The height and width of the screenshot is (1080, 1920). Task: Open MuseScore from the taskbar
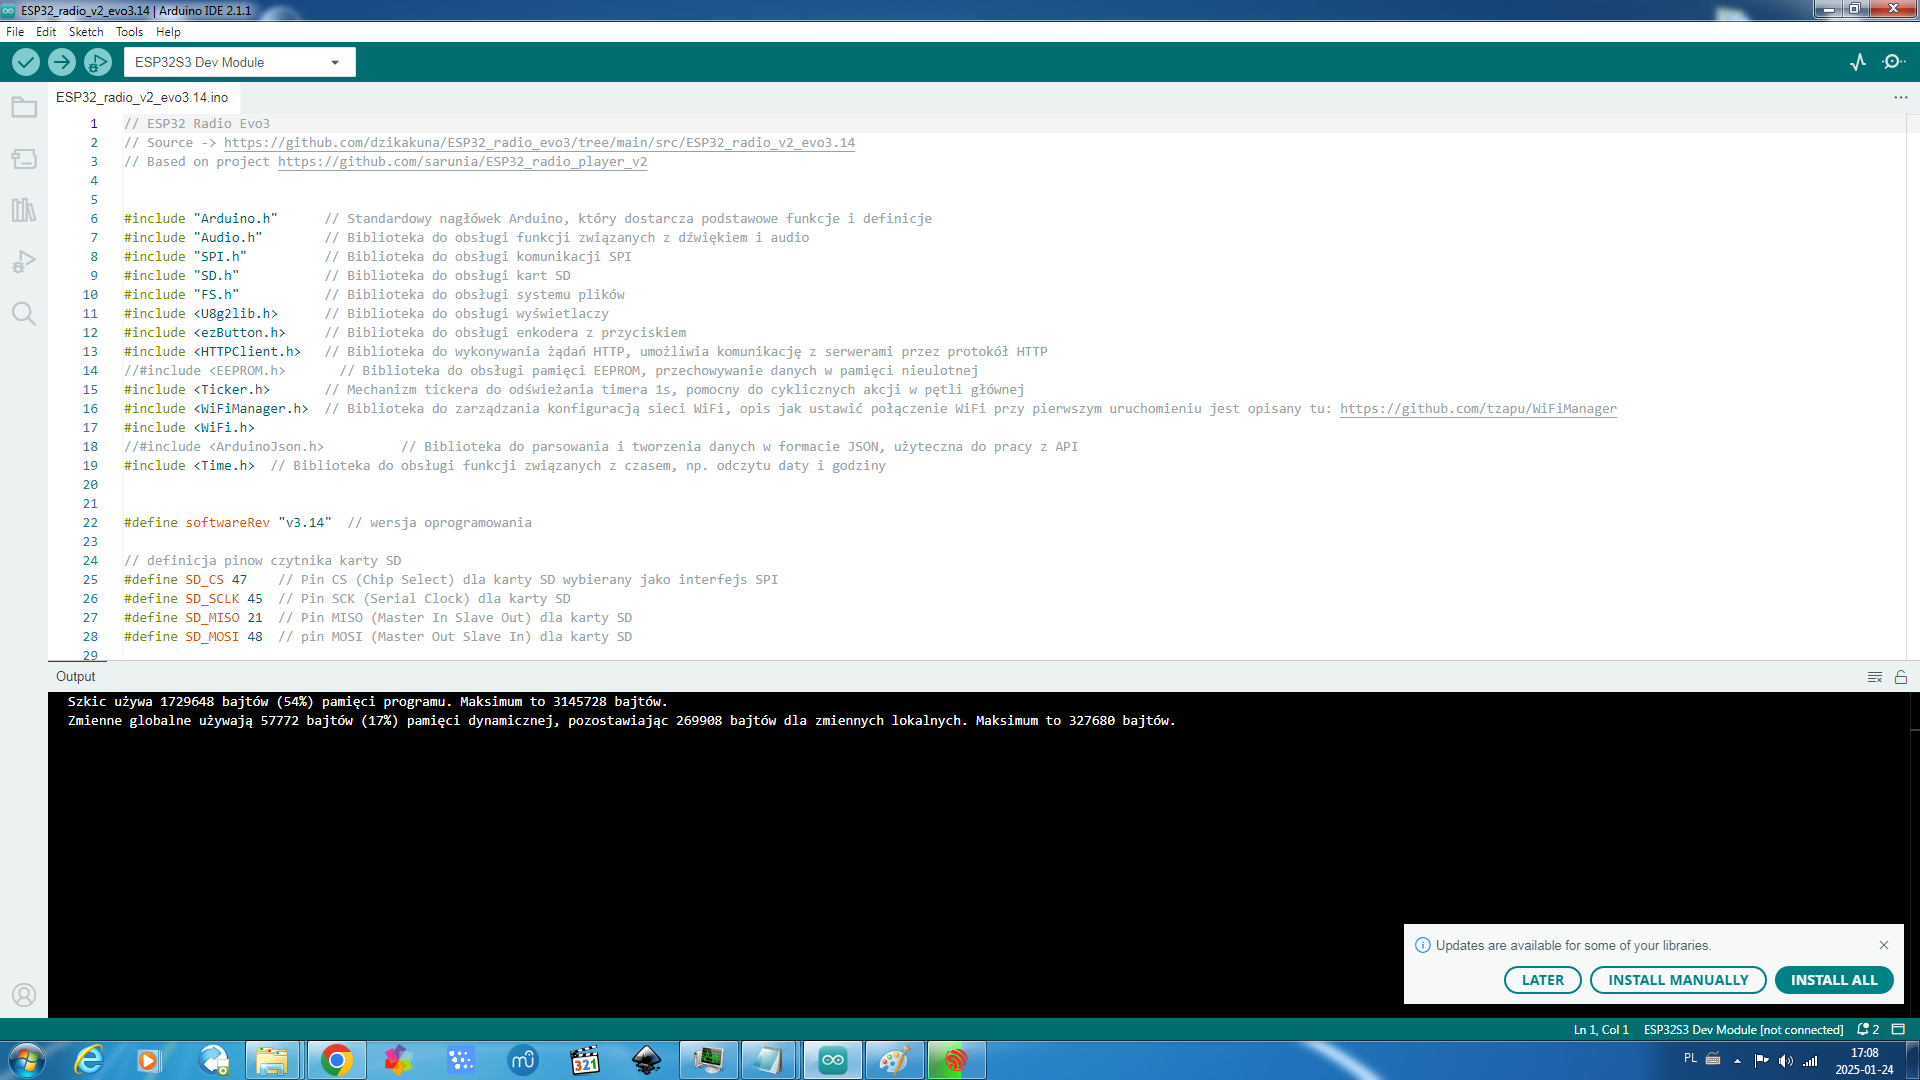click(523, 1060)
